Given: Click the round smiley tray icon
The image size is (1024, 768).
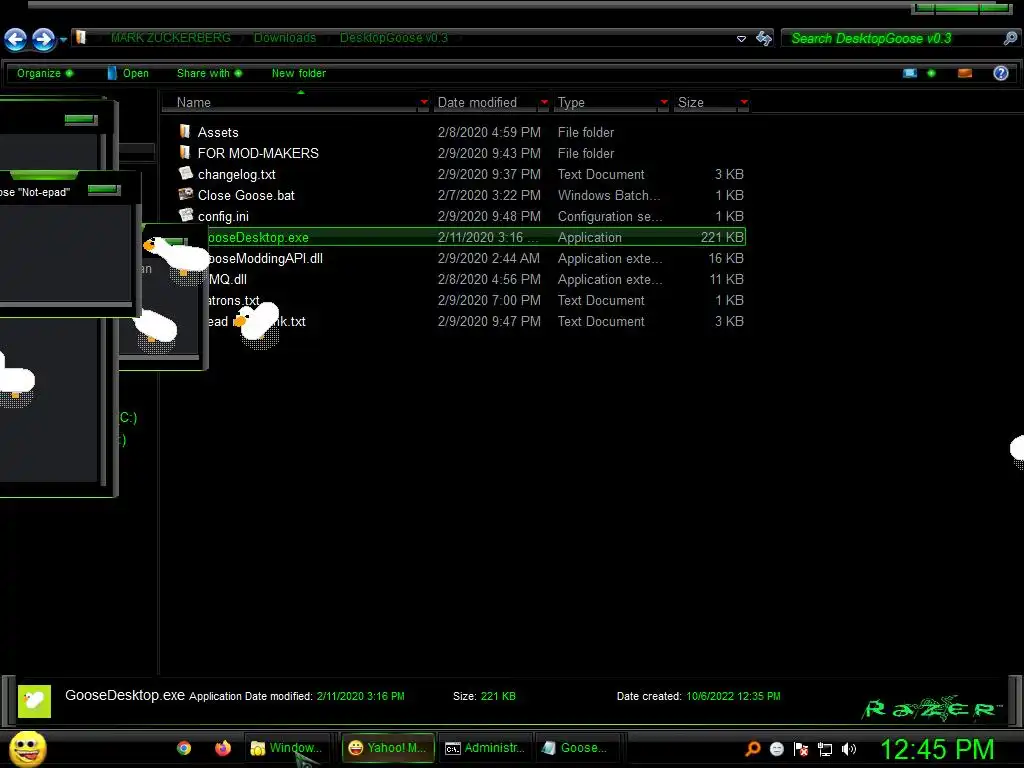Looking at the screenshot, I should click(x=776, y=749).
